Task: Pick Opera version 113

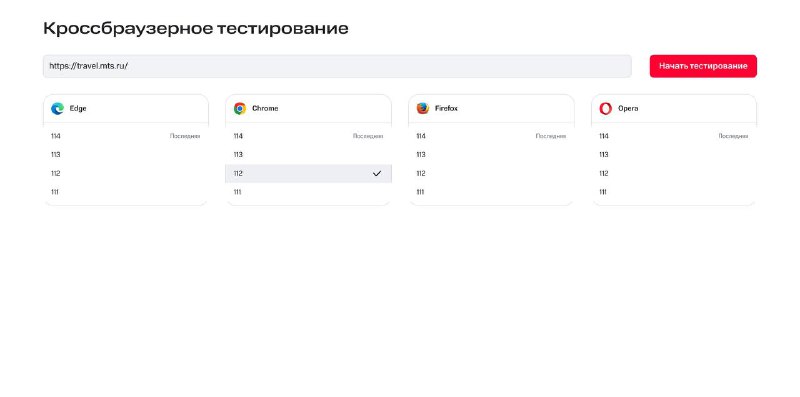Action: tap(674, 155)
